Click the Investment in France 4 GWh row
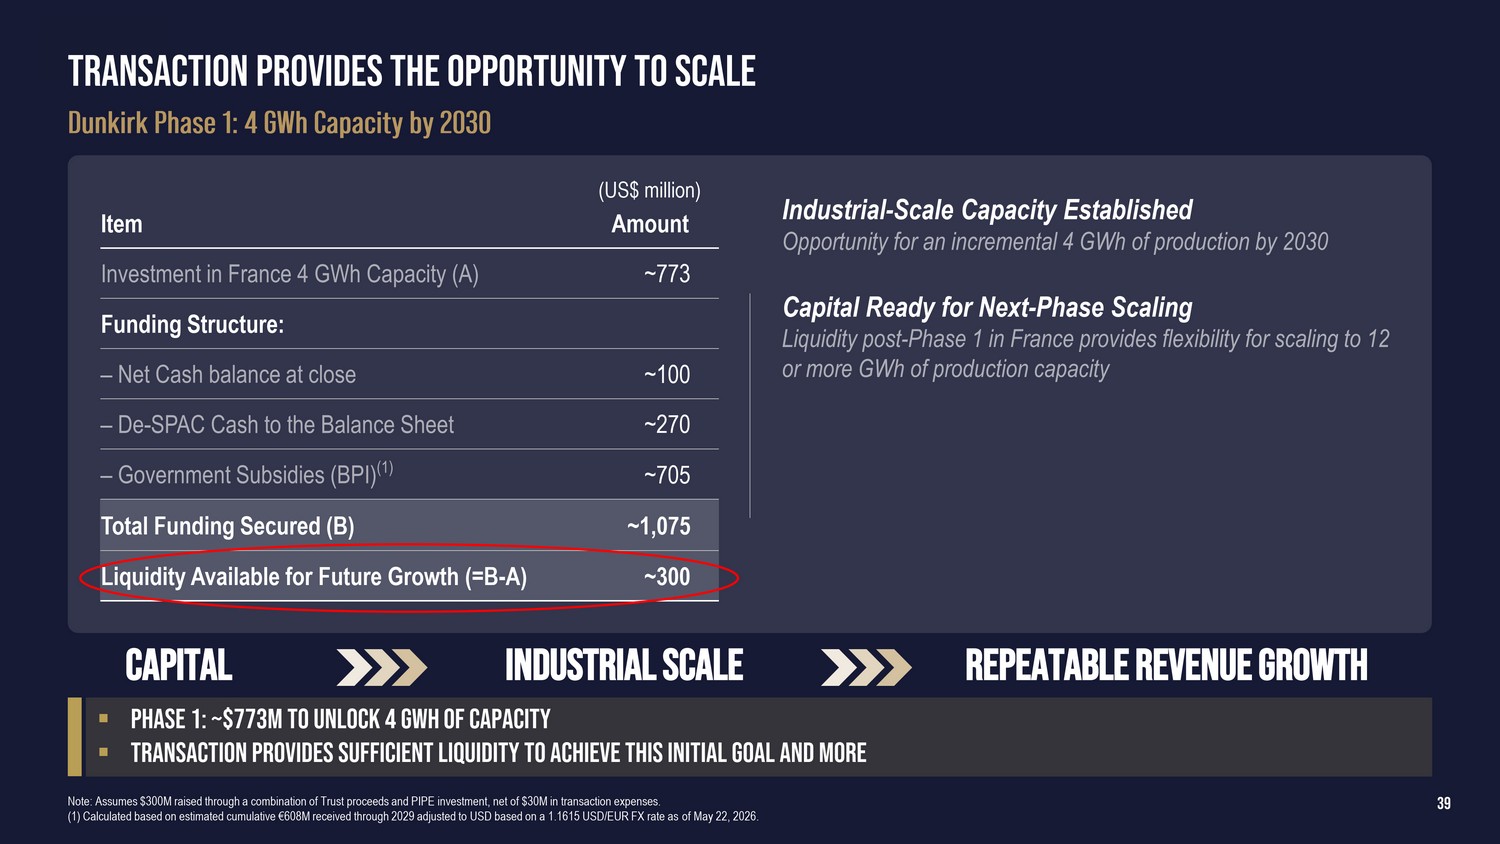Viewport: 1500px width, 844px height. pyautogui.click(x=409, y=274)
